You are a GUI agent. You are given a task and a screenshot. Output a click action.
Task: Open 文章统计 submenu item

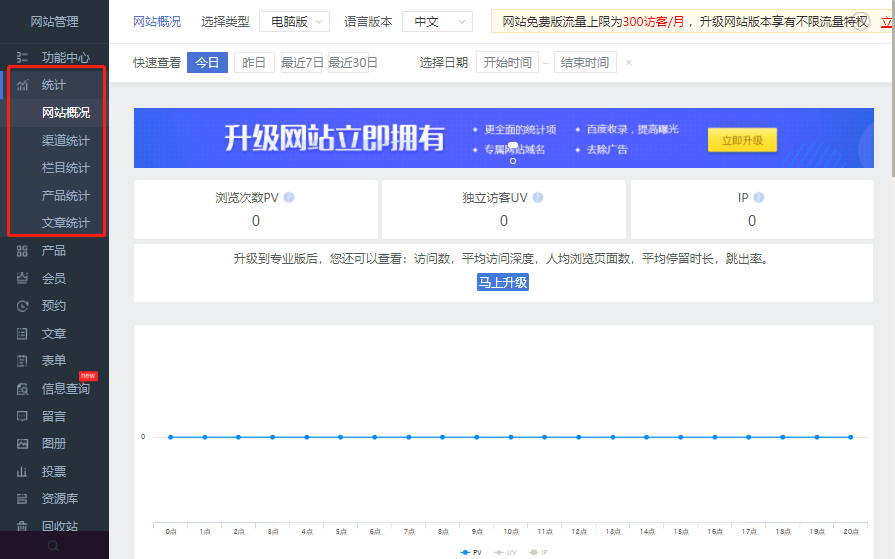(x=66, y=223)
